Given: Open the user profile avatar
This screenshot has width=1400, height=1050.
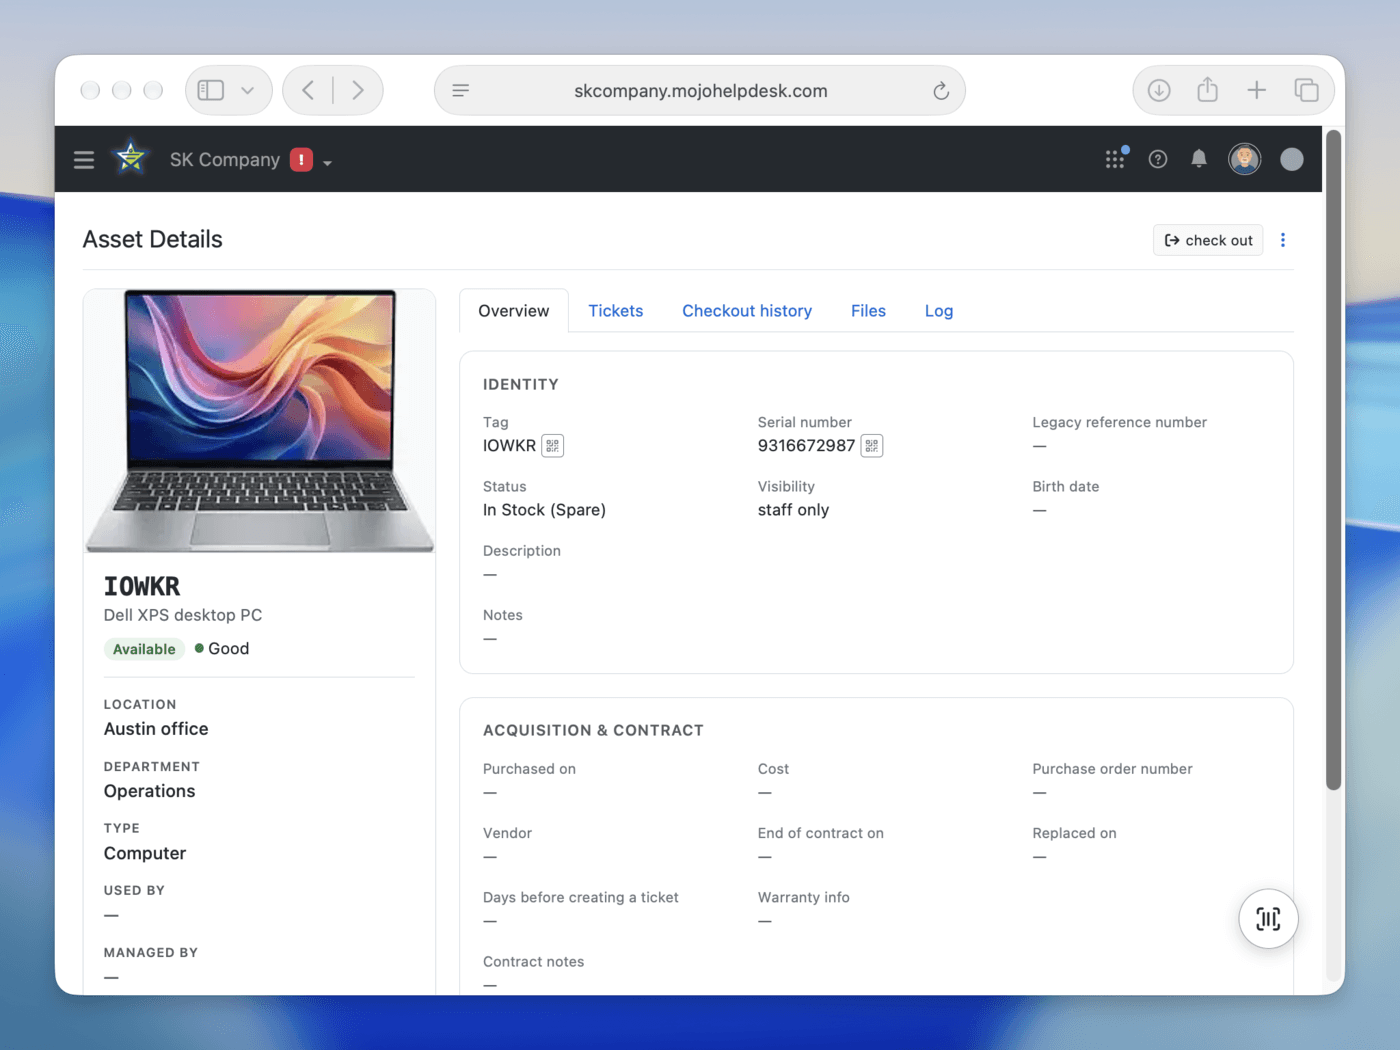Looking at the screenshot, I should 1245,159.
